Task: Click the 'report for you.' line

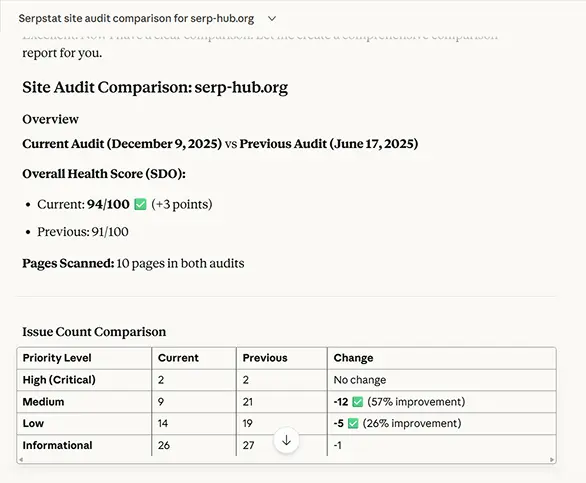Action: click(x=62, y=53)
